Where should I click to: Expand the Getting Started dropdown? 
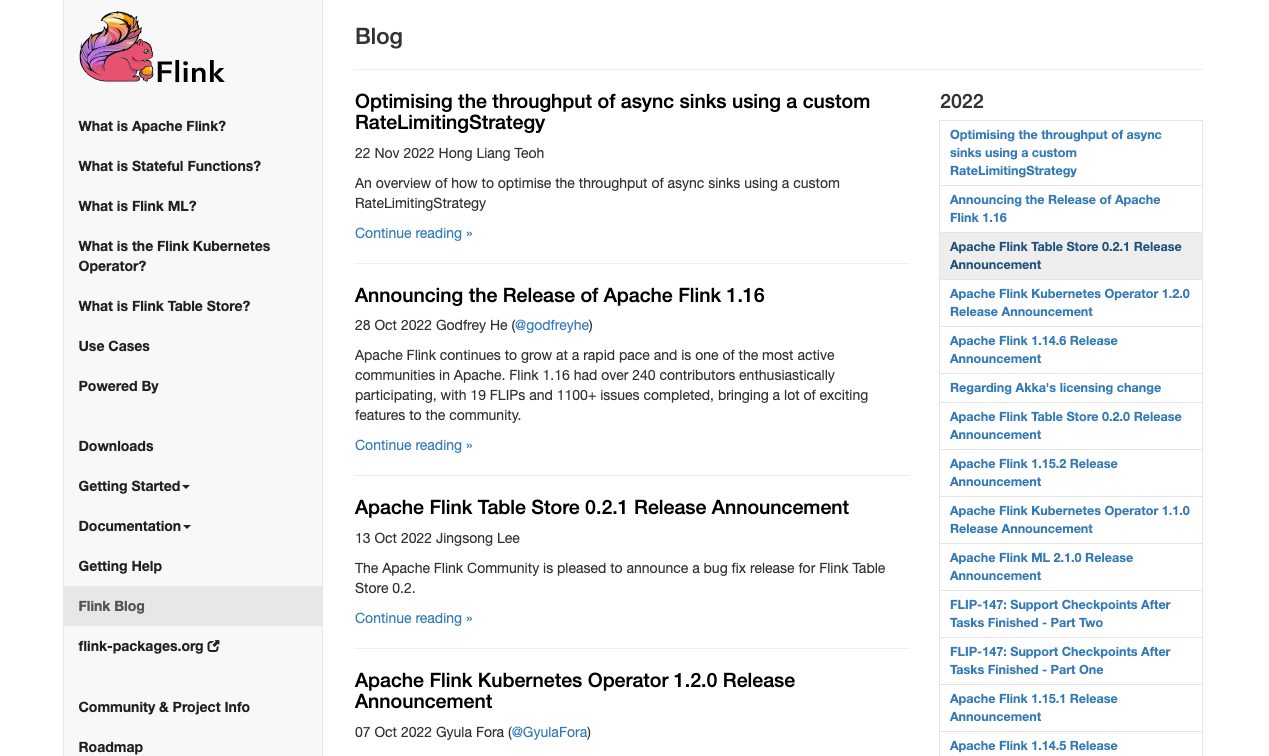point(134,486)
